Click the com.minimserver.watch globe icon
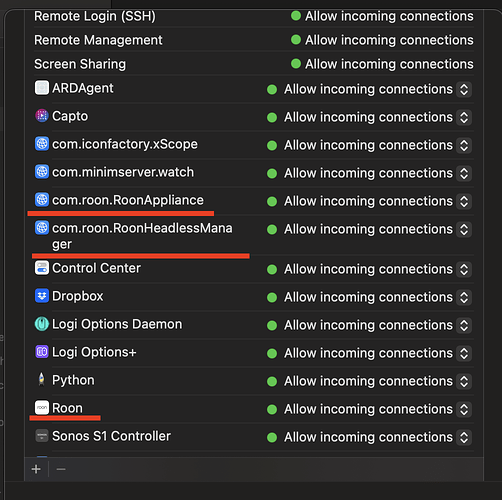 (x=42, y=172)
